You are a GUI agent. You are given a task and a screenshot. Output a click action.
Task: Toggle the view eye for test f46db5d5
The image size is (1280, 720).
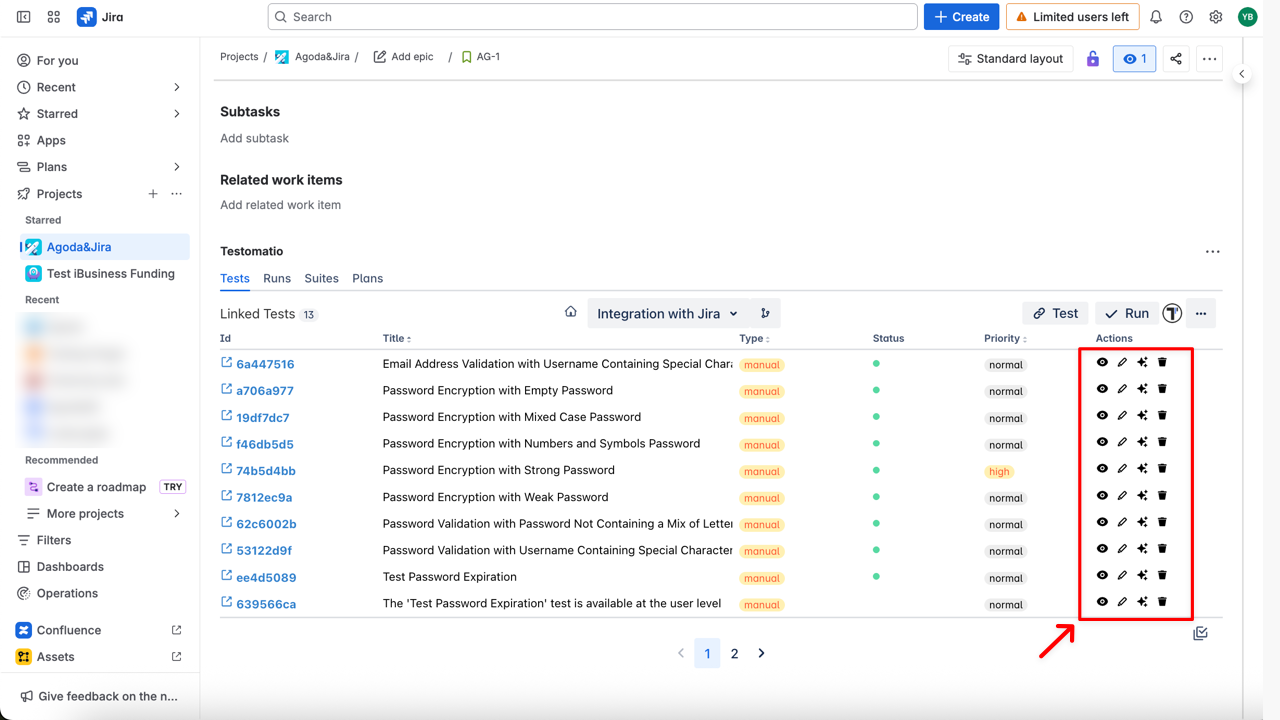1102,442
